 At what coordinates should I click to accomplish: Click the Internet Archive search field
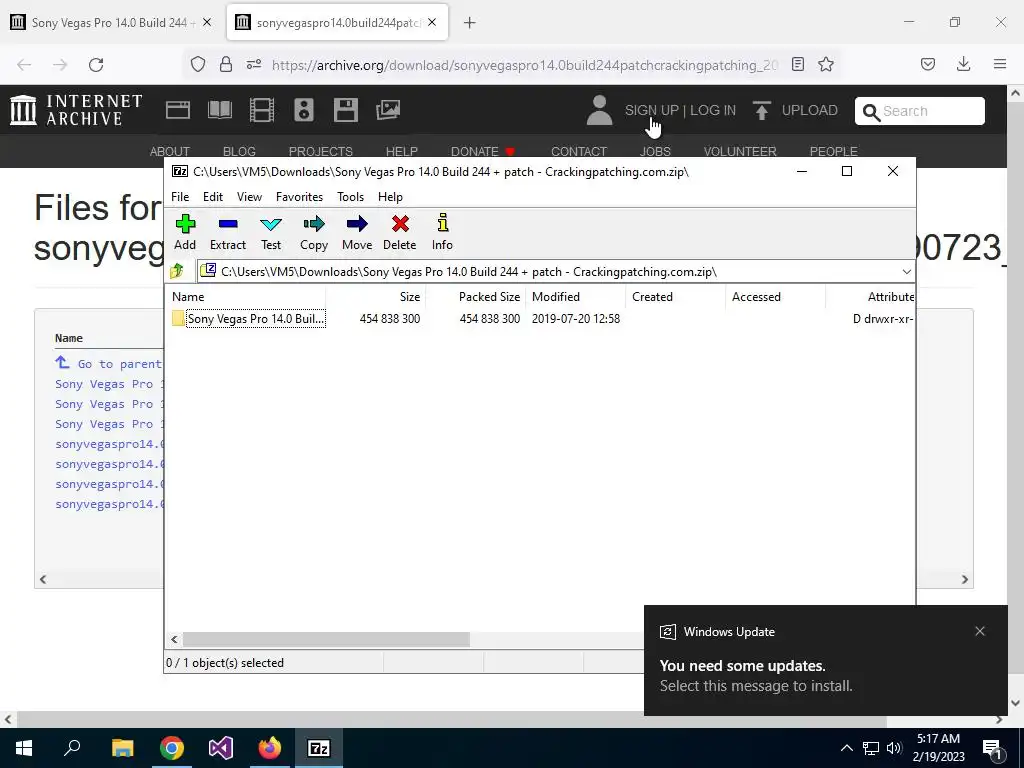[x=920, y=111]
